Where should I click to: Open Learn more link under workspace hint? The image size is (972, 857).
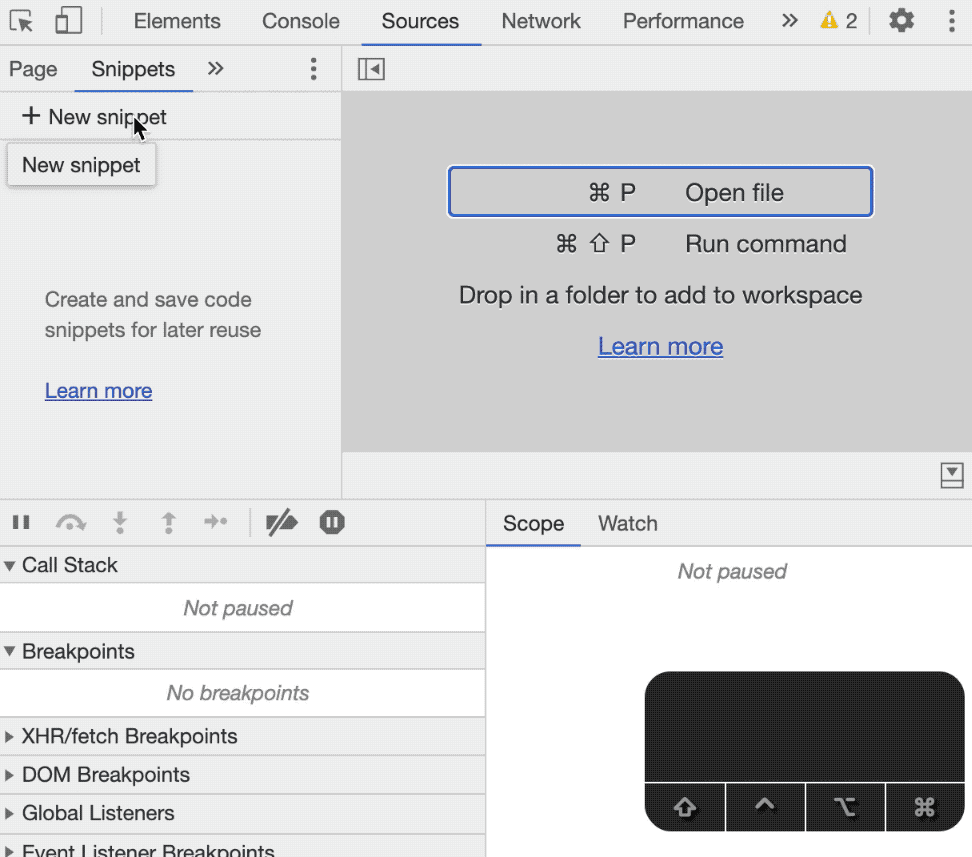click(x=660, y=346)
